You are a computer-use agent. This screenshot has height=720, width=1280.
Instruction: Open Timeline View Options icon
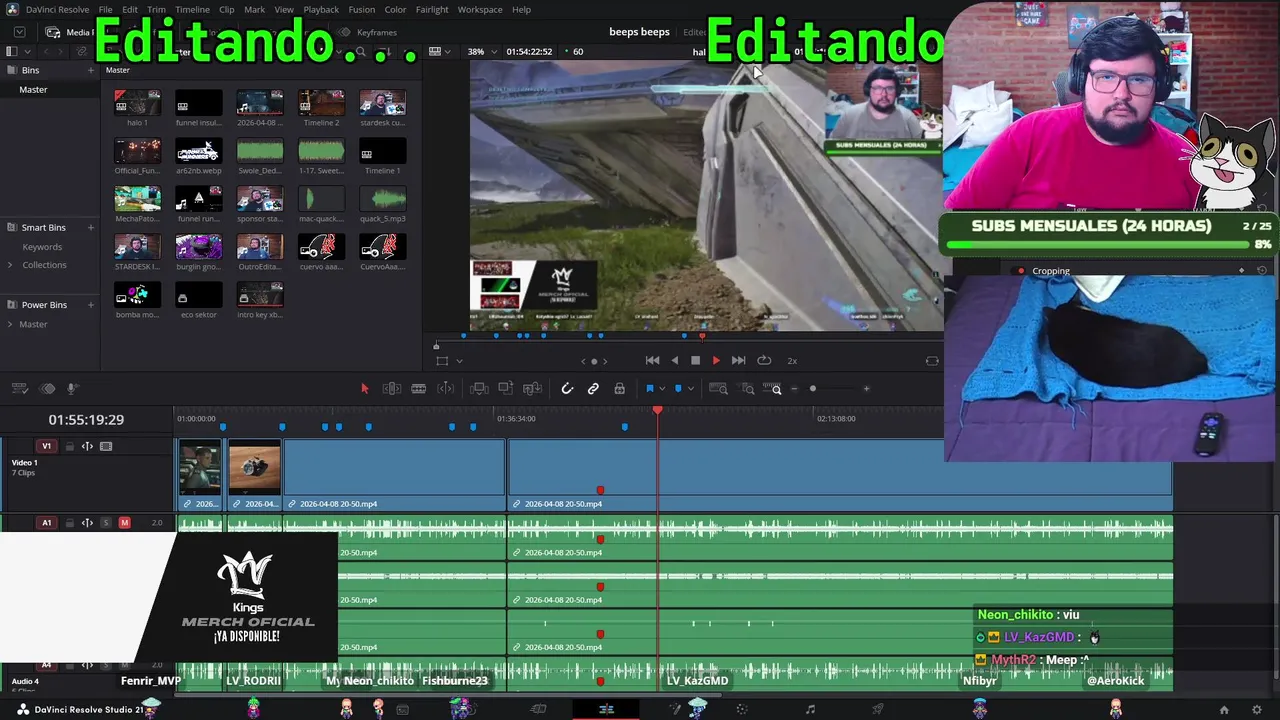(x=21, y=389)
